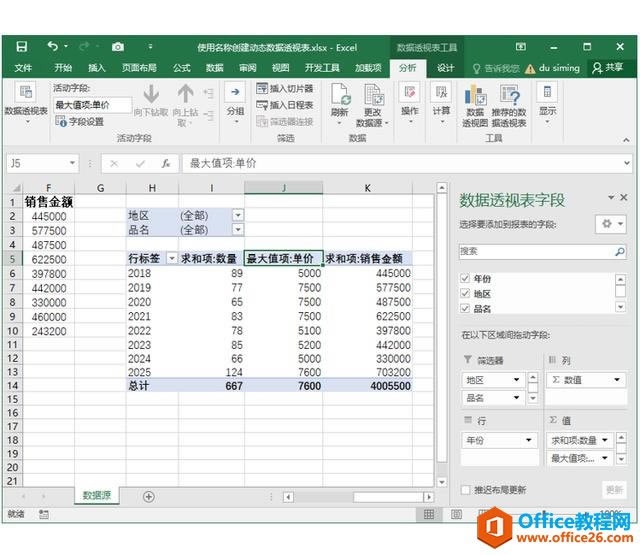Open the 操作 actions menu
The width and height of the screenshot is (640, 555).
point(410,103)
